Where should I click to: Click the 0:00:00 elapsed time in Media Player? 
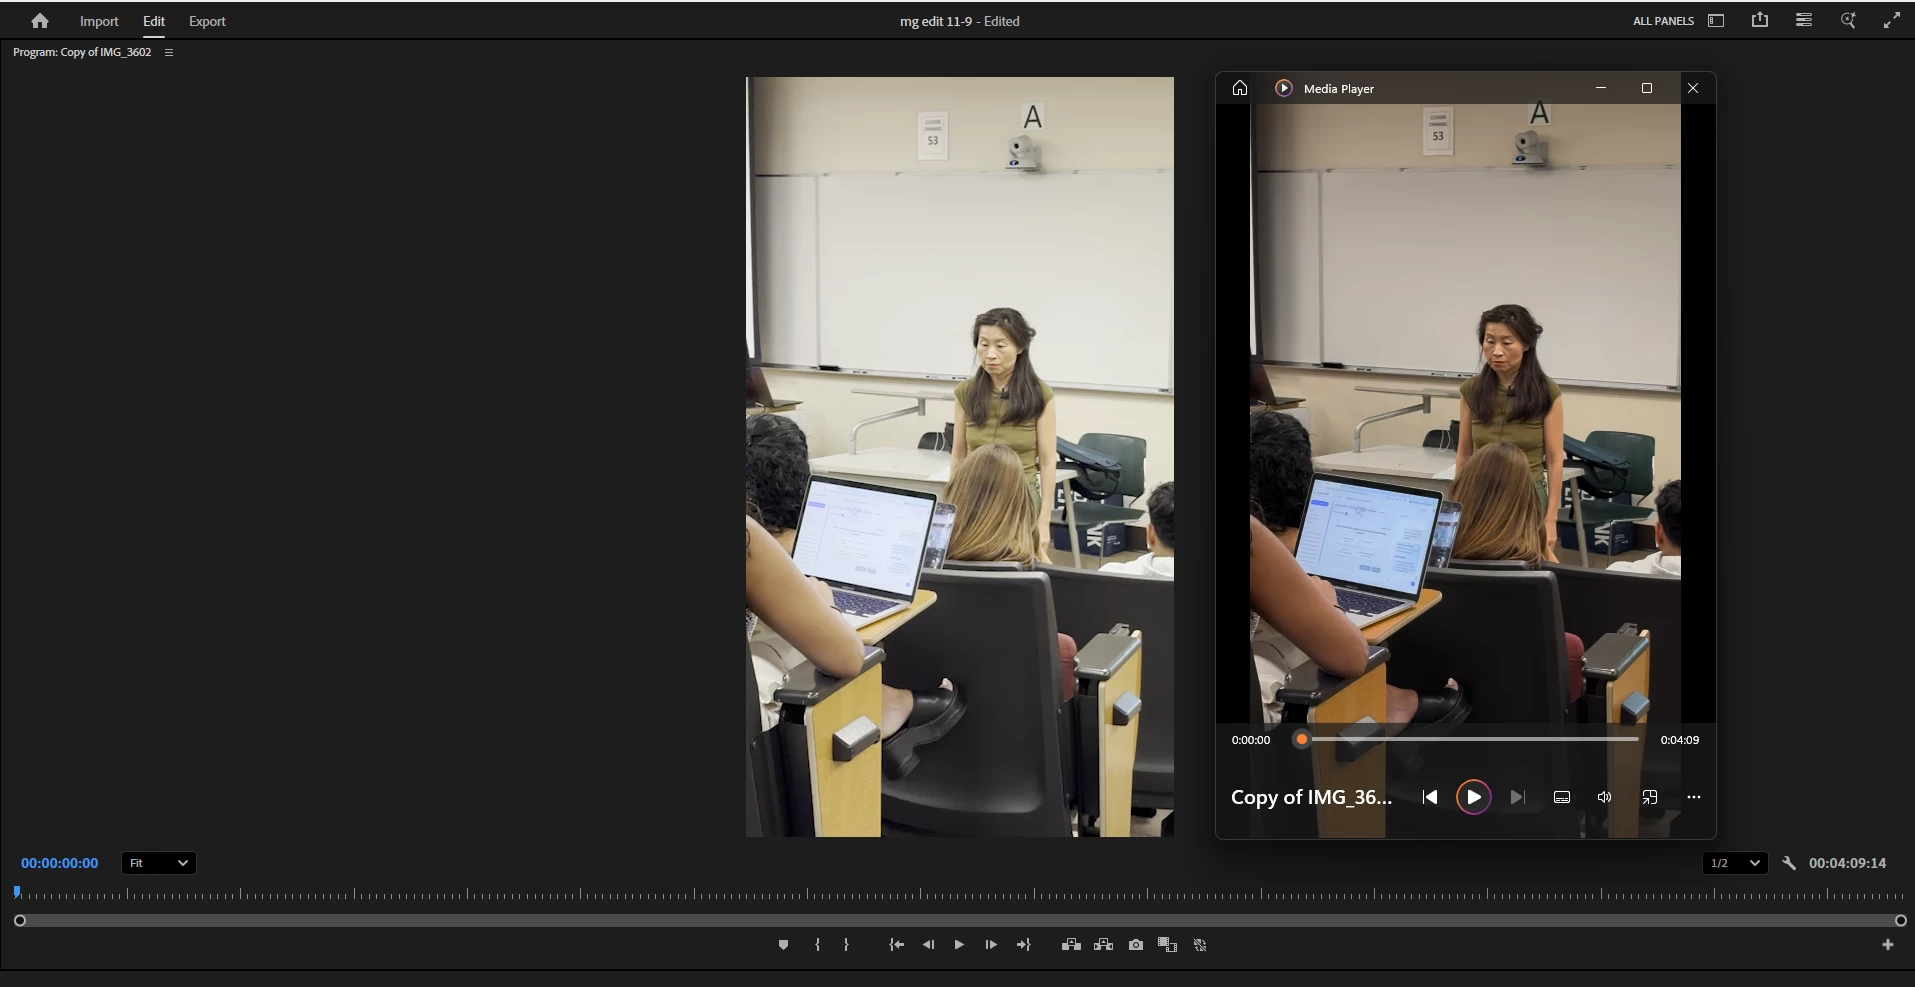pos(1251,740)
